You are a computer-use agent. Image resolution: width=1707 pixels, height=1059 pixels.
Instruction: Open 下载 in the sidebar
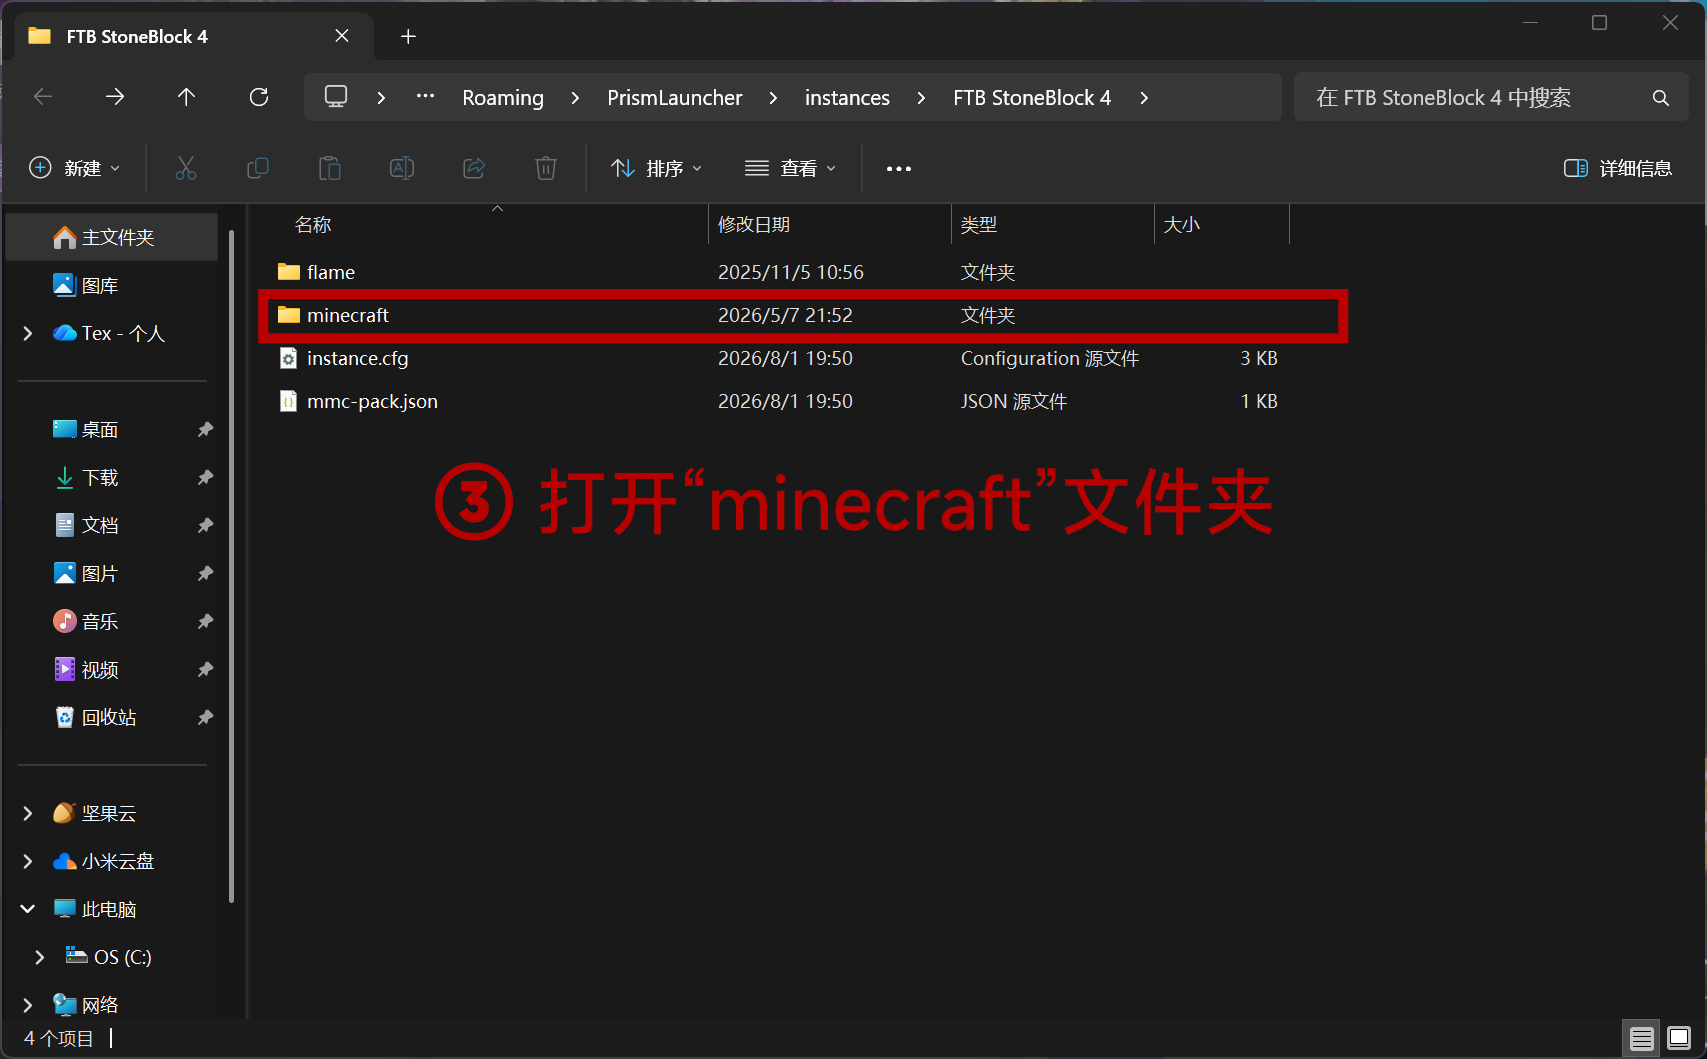point(112,477)
